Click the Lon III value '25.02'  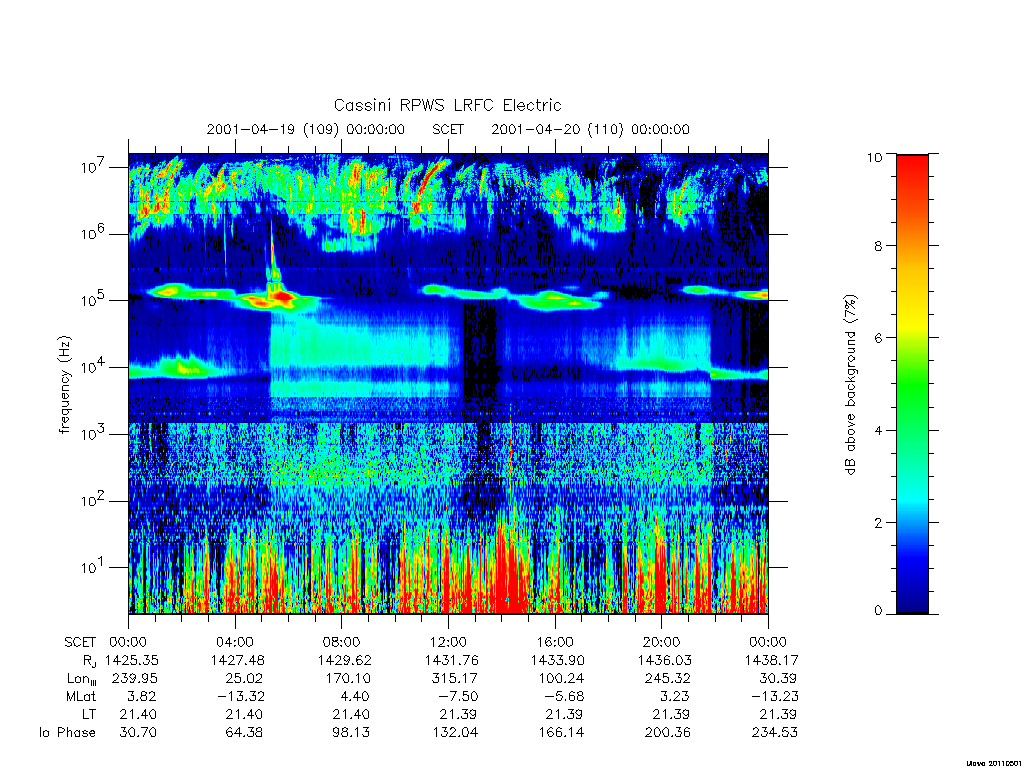[244, 679]
